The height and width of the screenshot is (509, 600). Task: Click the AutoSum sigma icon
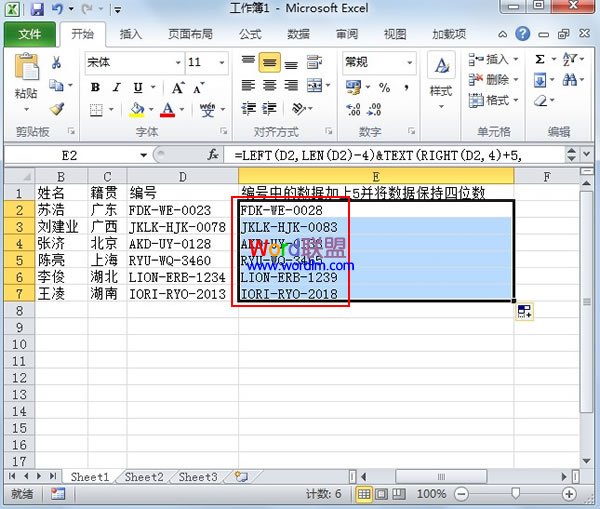540,60
